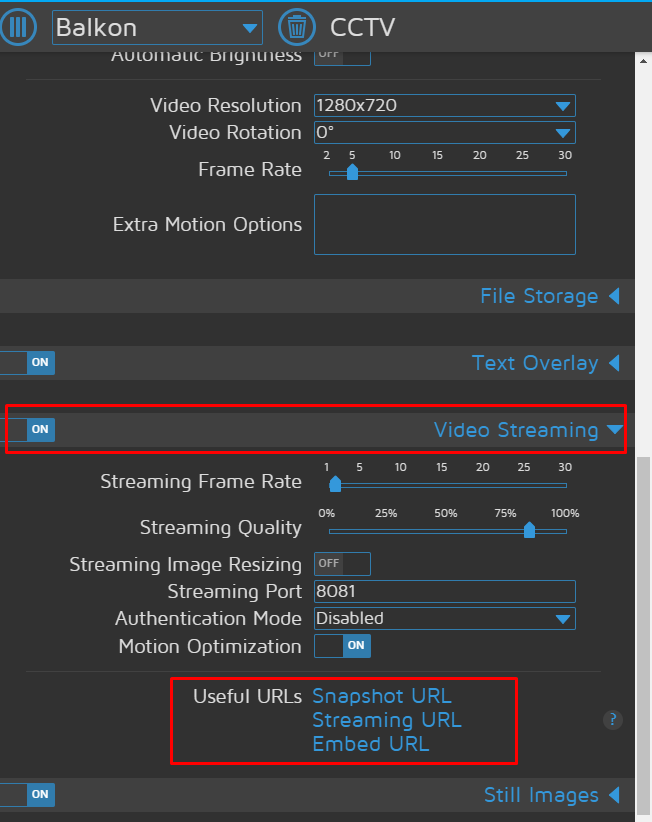Image resolution: width=652 pixels, height=822 pixels.
Task: Disable the Motion Optimization switch
Action: pyautogui.click(x=342, y=646)
